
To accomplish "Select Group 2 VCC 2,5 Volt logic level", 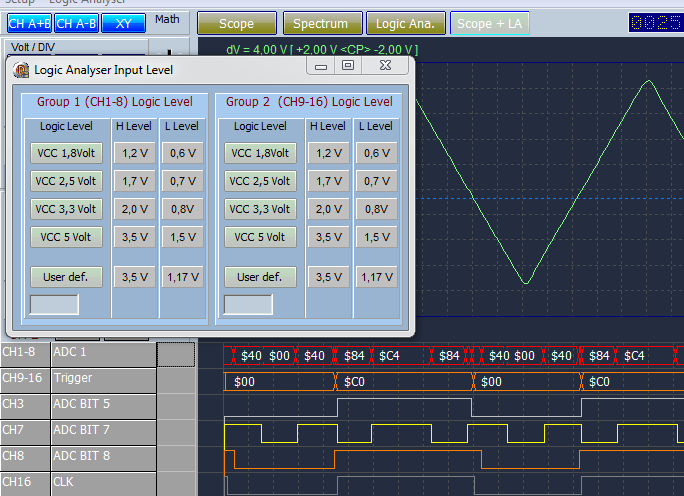I will click(260, 181).
